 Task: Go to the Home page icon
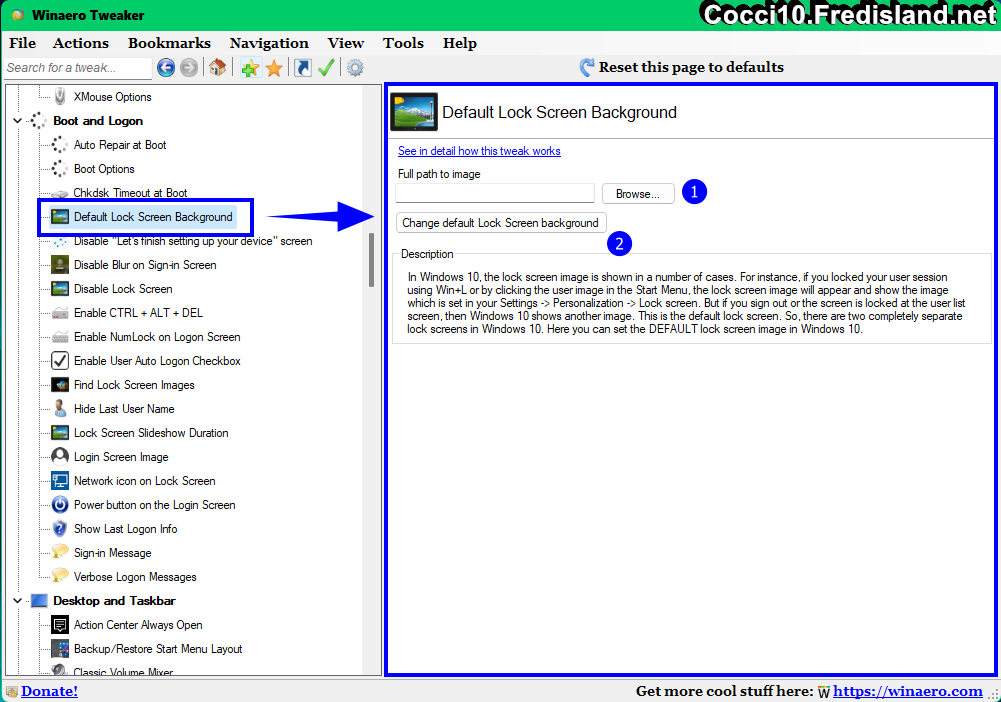[x=218, y=67]
